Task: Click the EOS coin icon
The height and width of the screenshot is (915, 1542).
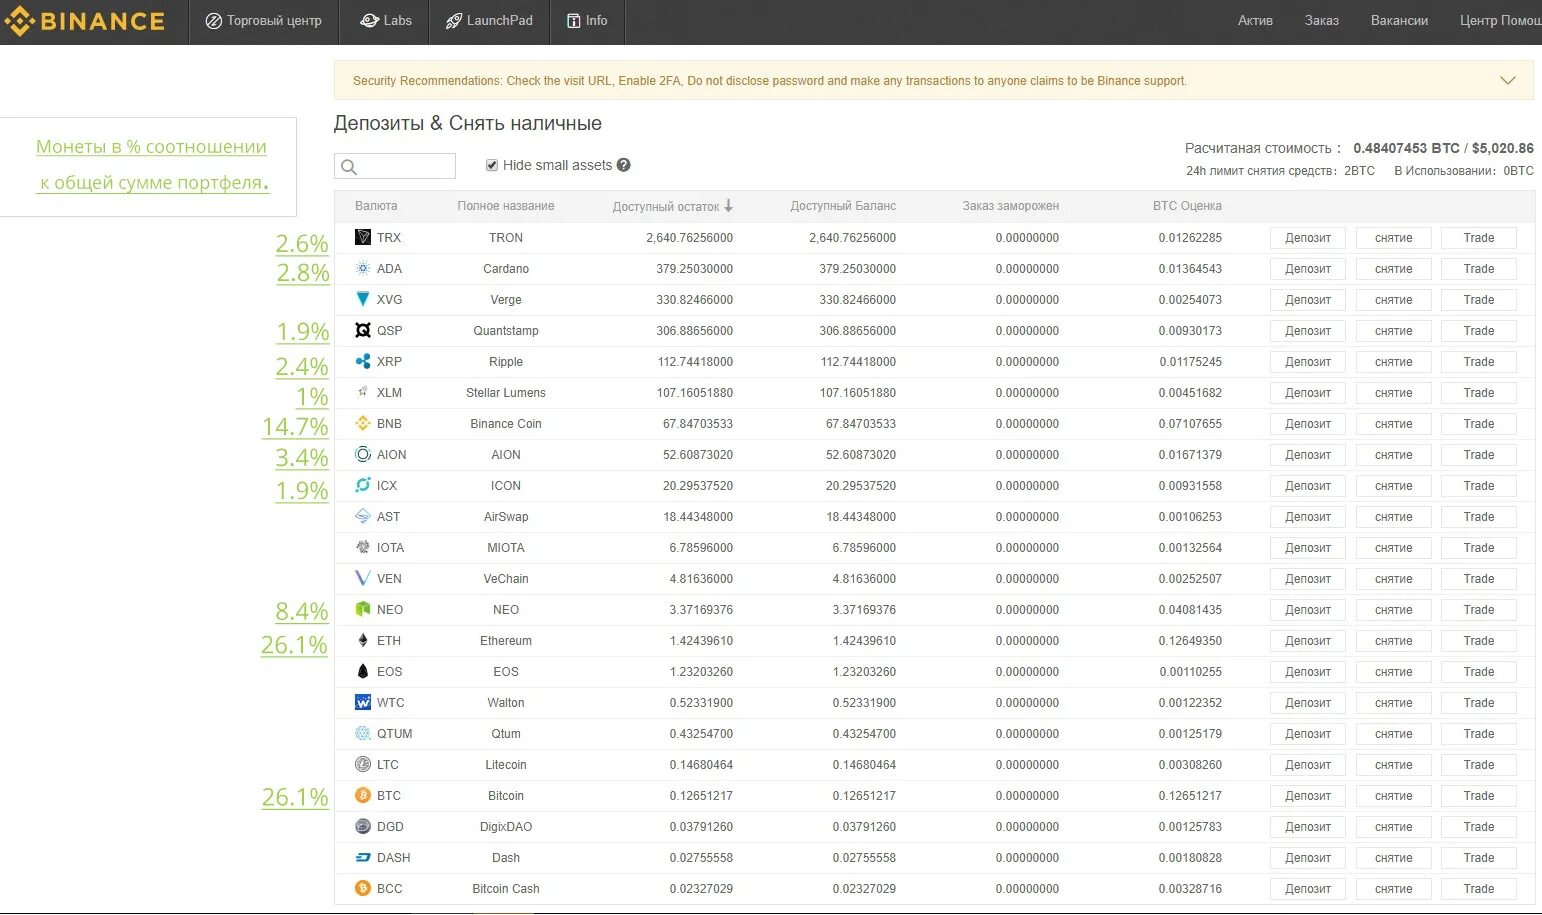Action: click(x=363, y=672)
